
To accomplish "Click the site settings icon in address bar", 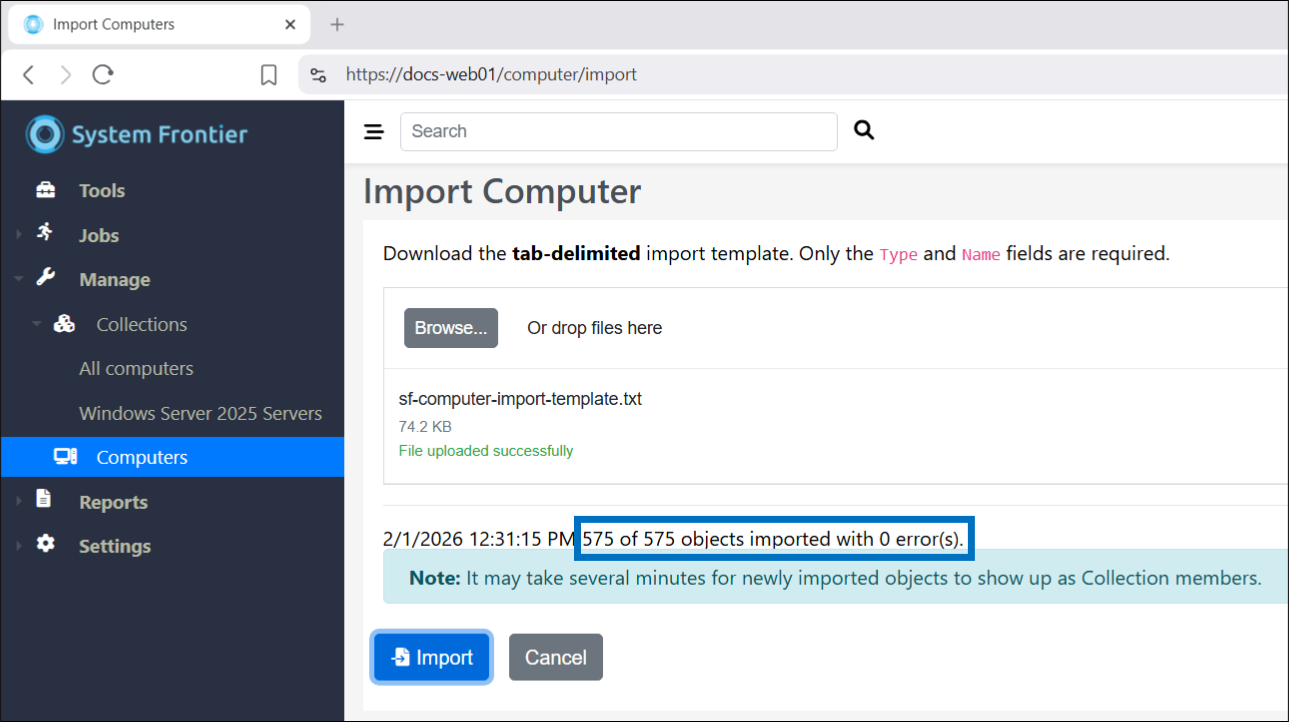I will pos(318,75).
